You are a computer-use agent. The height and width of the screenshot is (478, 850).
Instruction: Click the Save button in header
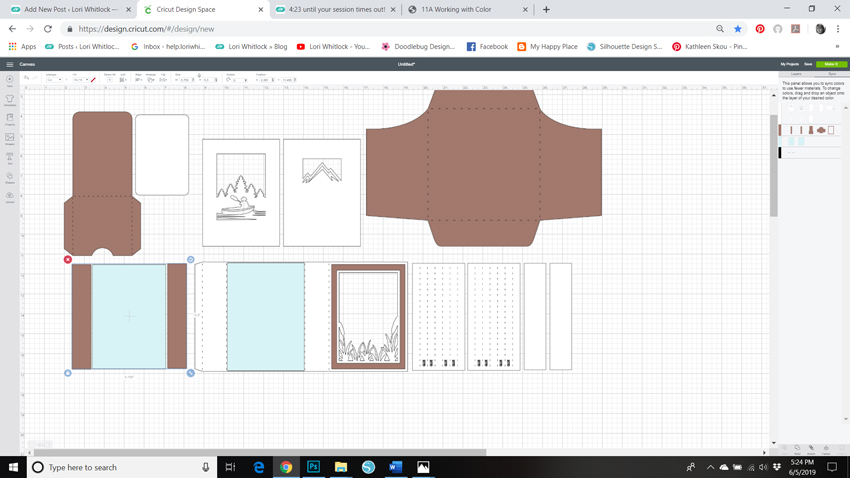808,64
